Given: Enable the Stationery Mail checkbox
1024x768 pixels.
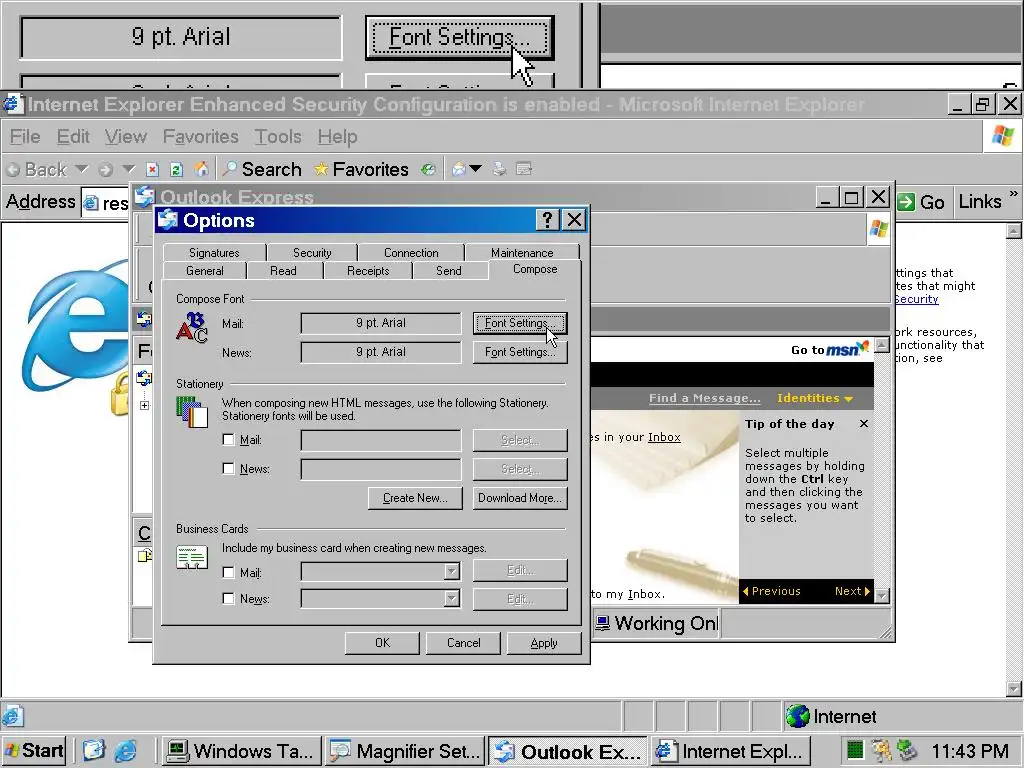Looking at the screenshot, I should (229, 440).
